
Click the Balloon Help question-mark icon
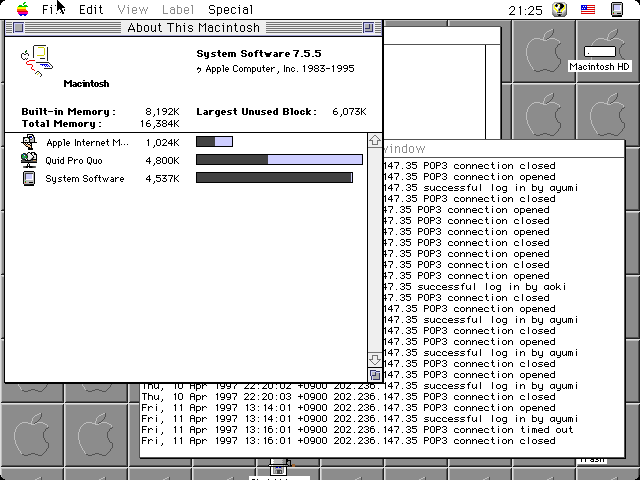click(560, 9)
